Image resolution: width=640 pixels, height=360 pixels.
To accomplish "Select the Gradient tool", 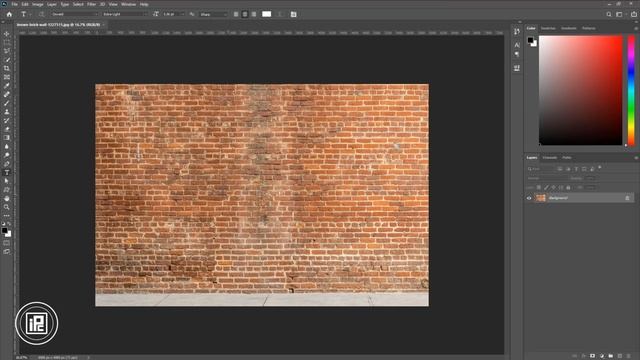I will coord(7,138).
